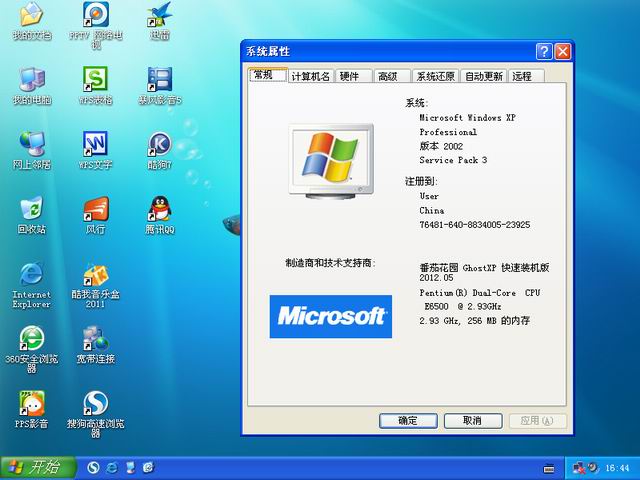The image size is (640, 480).
Task: Launch the 迅雷 Thunder desktop shortcut
Action: 160,20
